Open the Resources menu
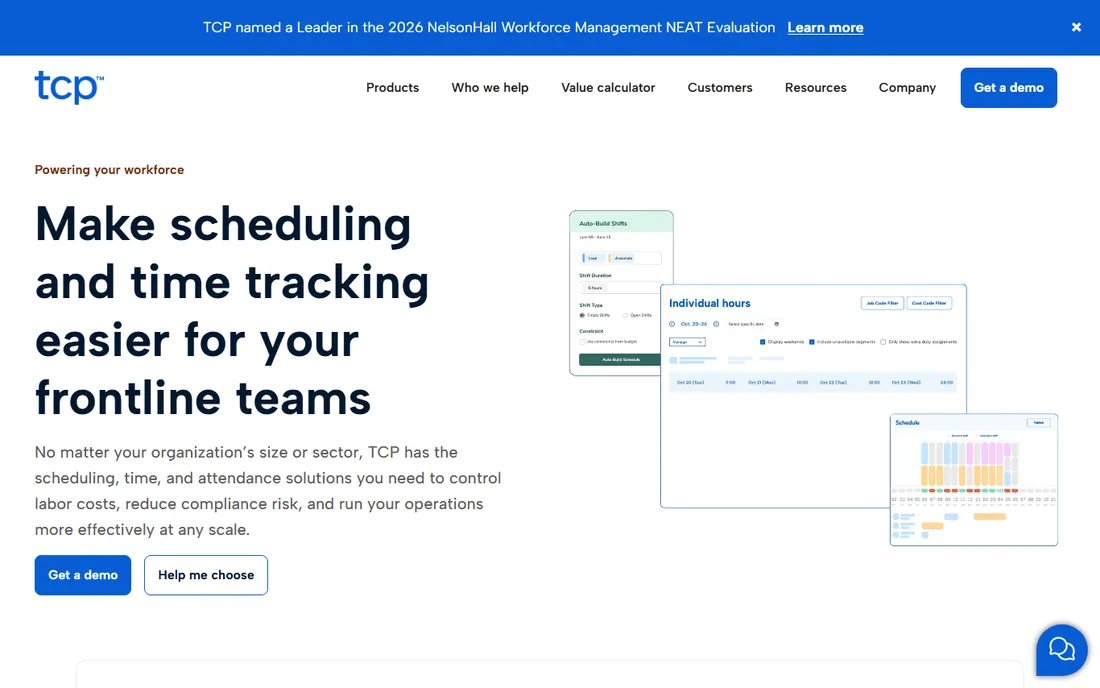The image size is (1100, 688). click(815, 88)
